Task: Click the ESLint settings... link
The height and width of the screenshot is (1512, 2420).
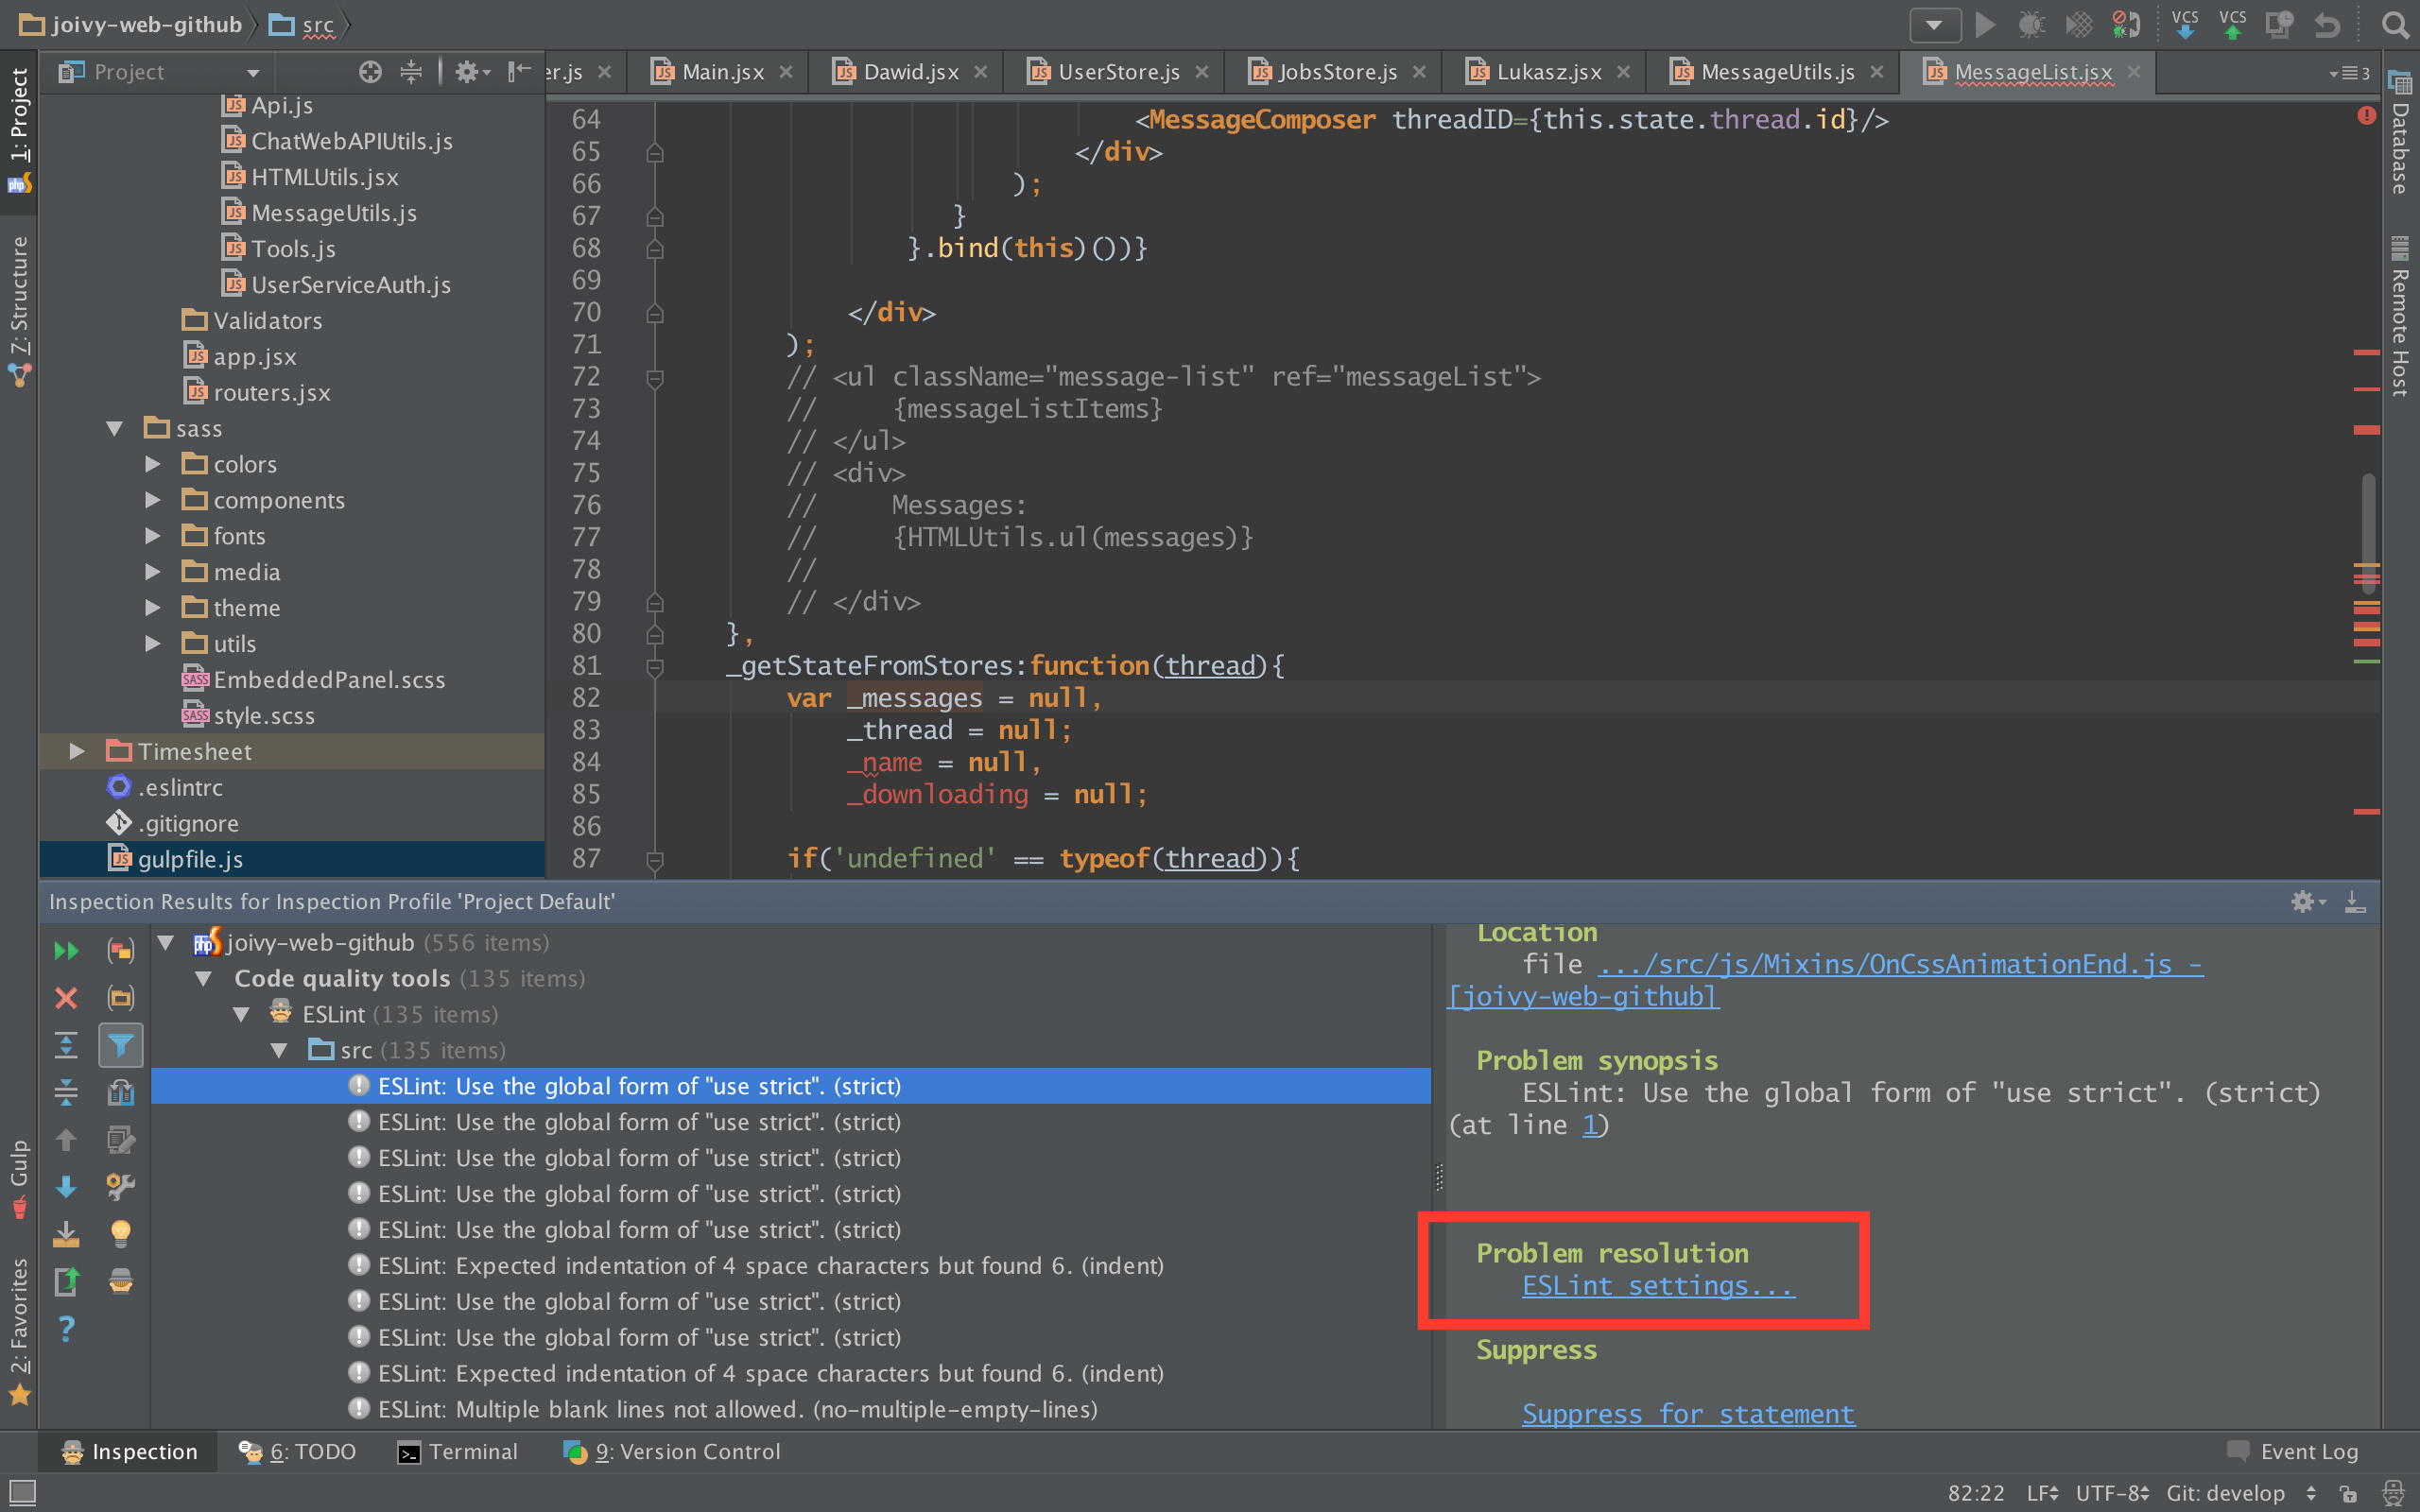Action: 1658,1285
